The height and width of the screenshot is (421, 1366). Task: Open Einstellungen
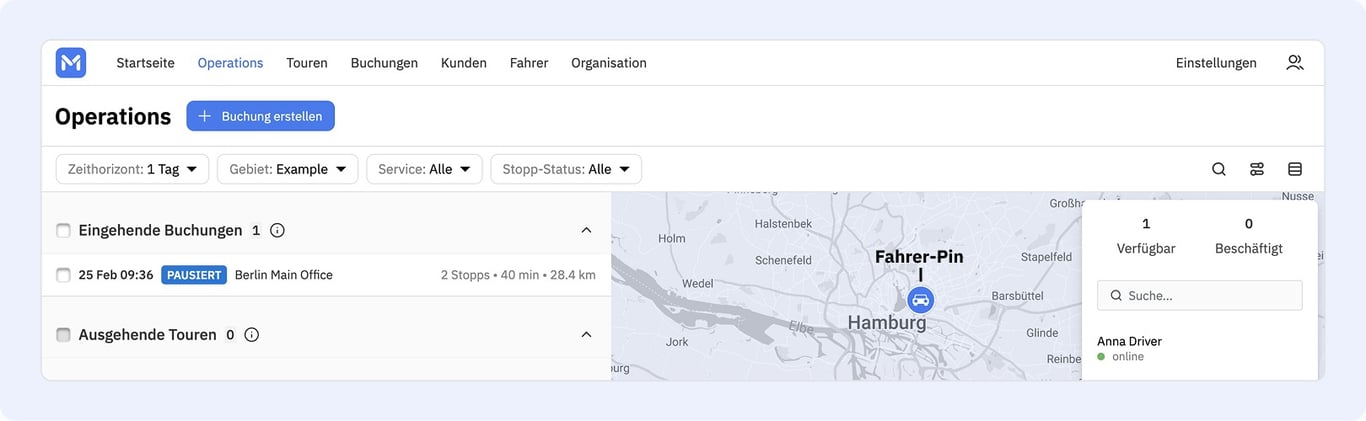point(1216,63)
